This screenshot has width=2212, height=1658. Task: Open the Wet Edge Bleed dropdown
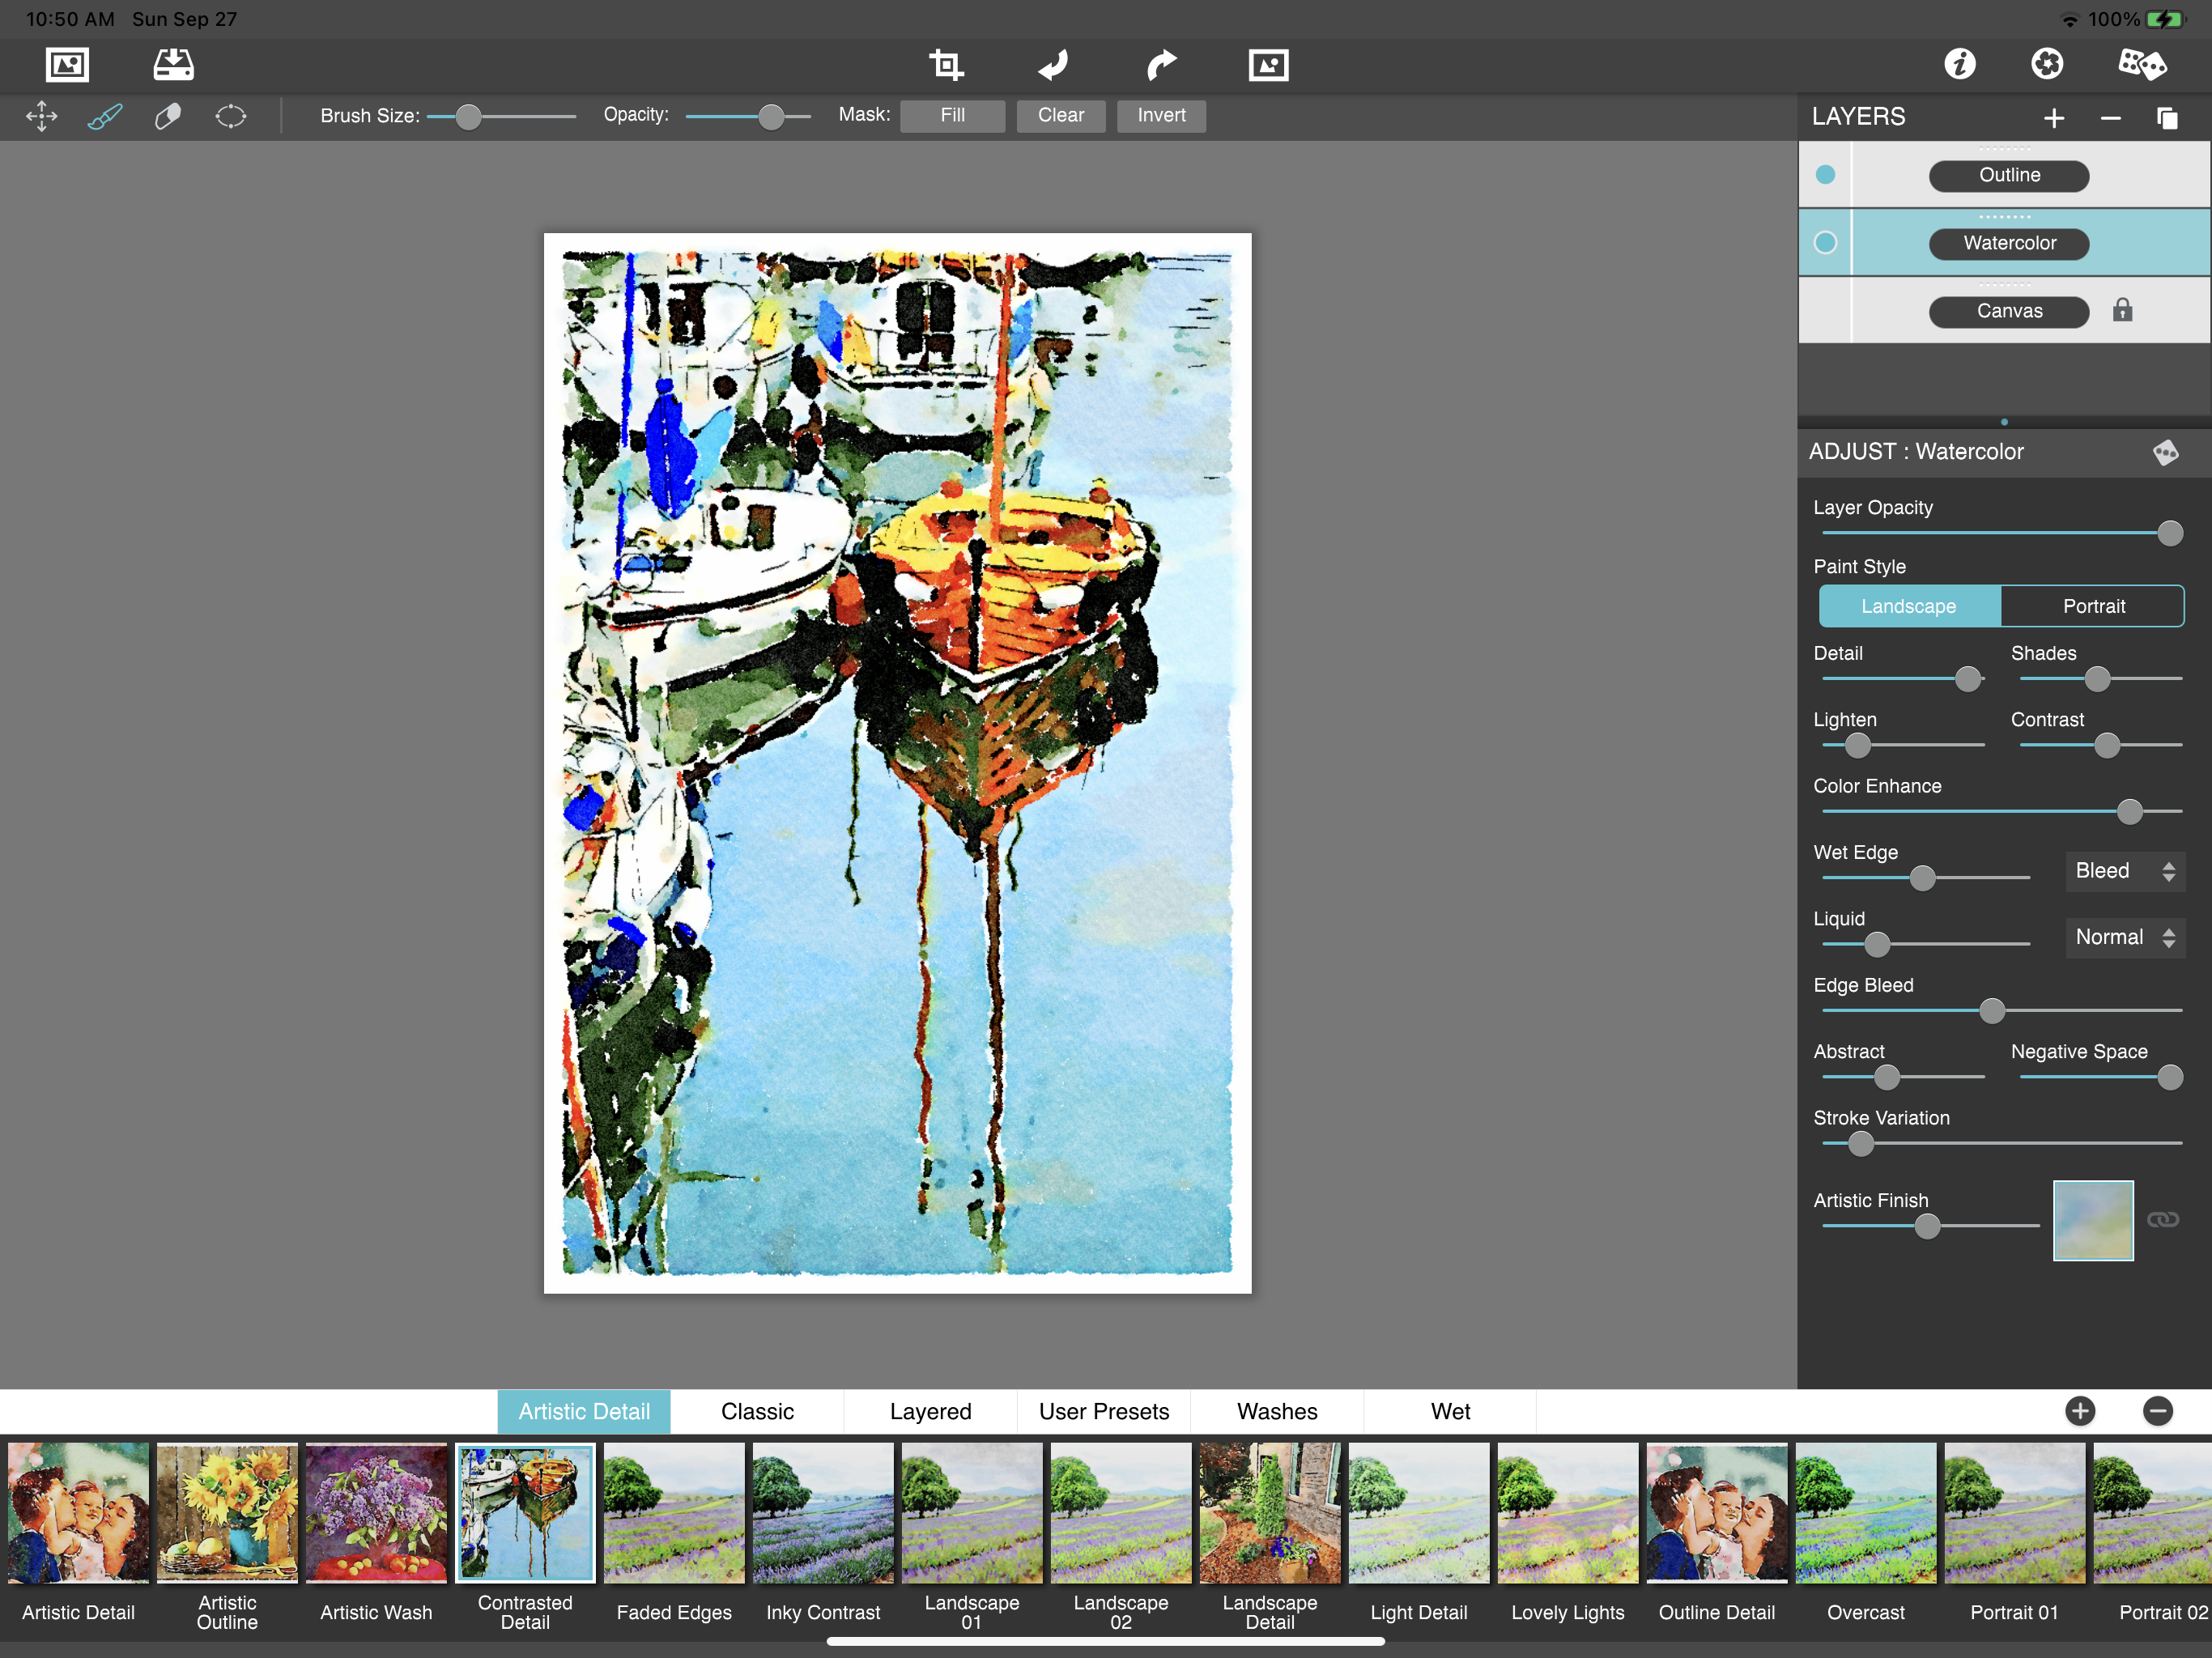pos(2124,871)
